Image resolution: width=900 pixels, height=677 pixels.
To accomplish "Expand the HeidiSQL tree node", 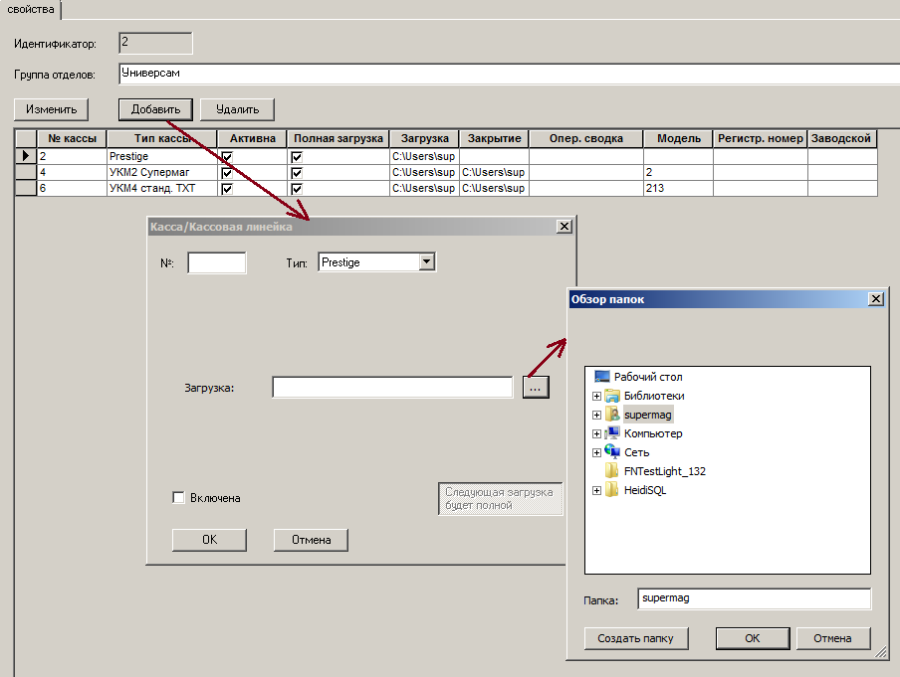I will point(596,491).
